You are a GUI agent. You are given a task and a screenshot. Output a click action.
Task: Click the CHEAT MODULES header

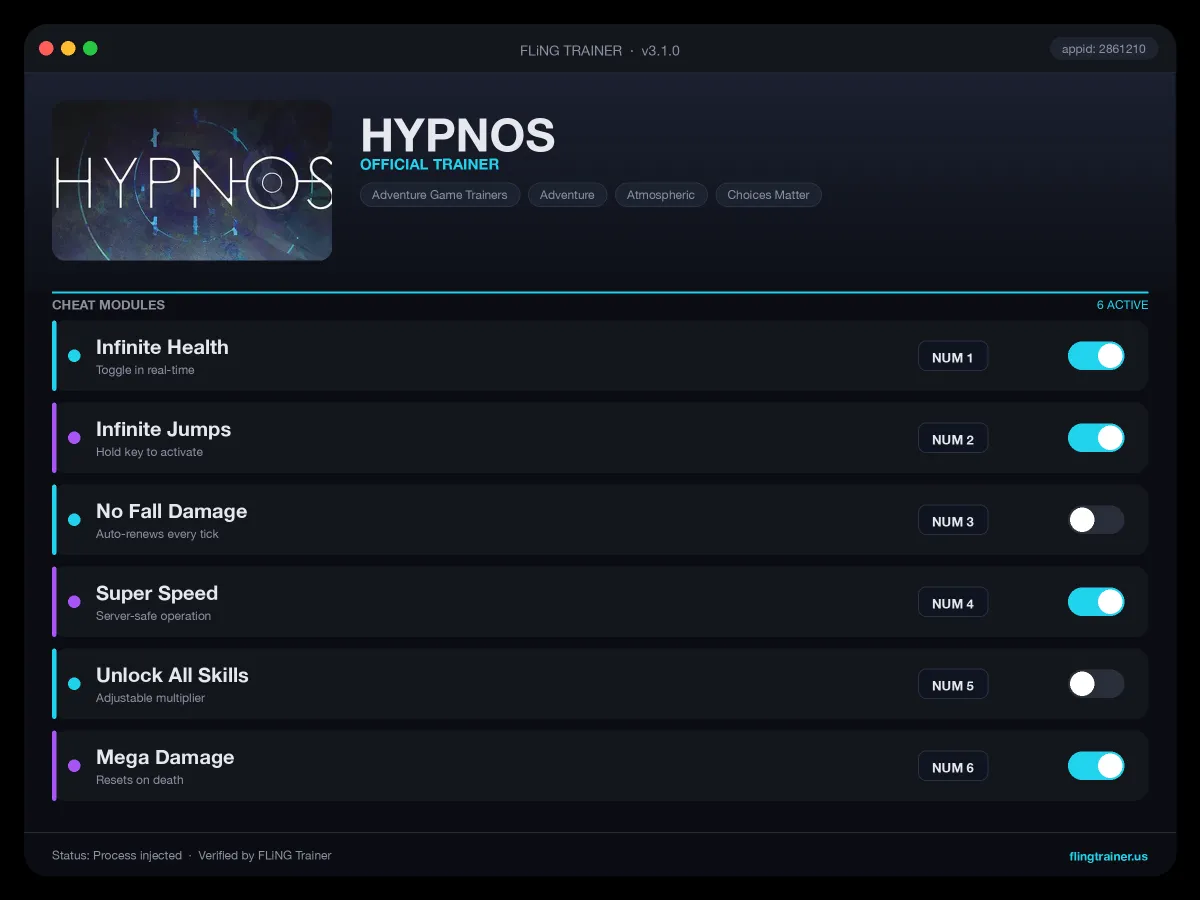pyautogui.click(x=108, y=305)
